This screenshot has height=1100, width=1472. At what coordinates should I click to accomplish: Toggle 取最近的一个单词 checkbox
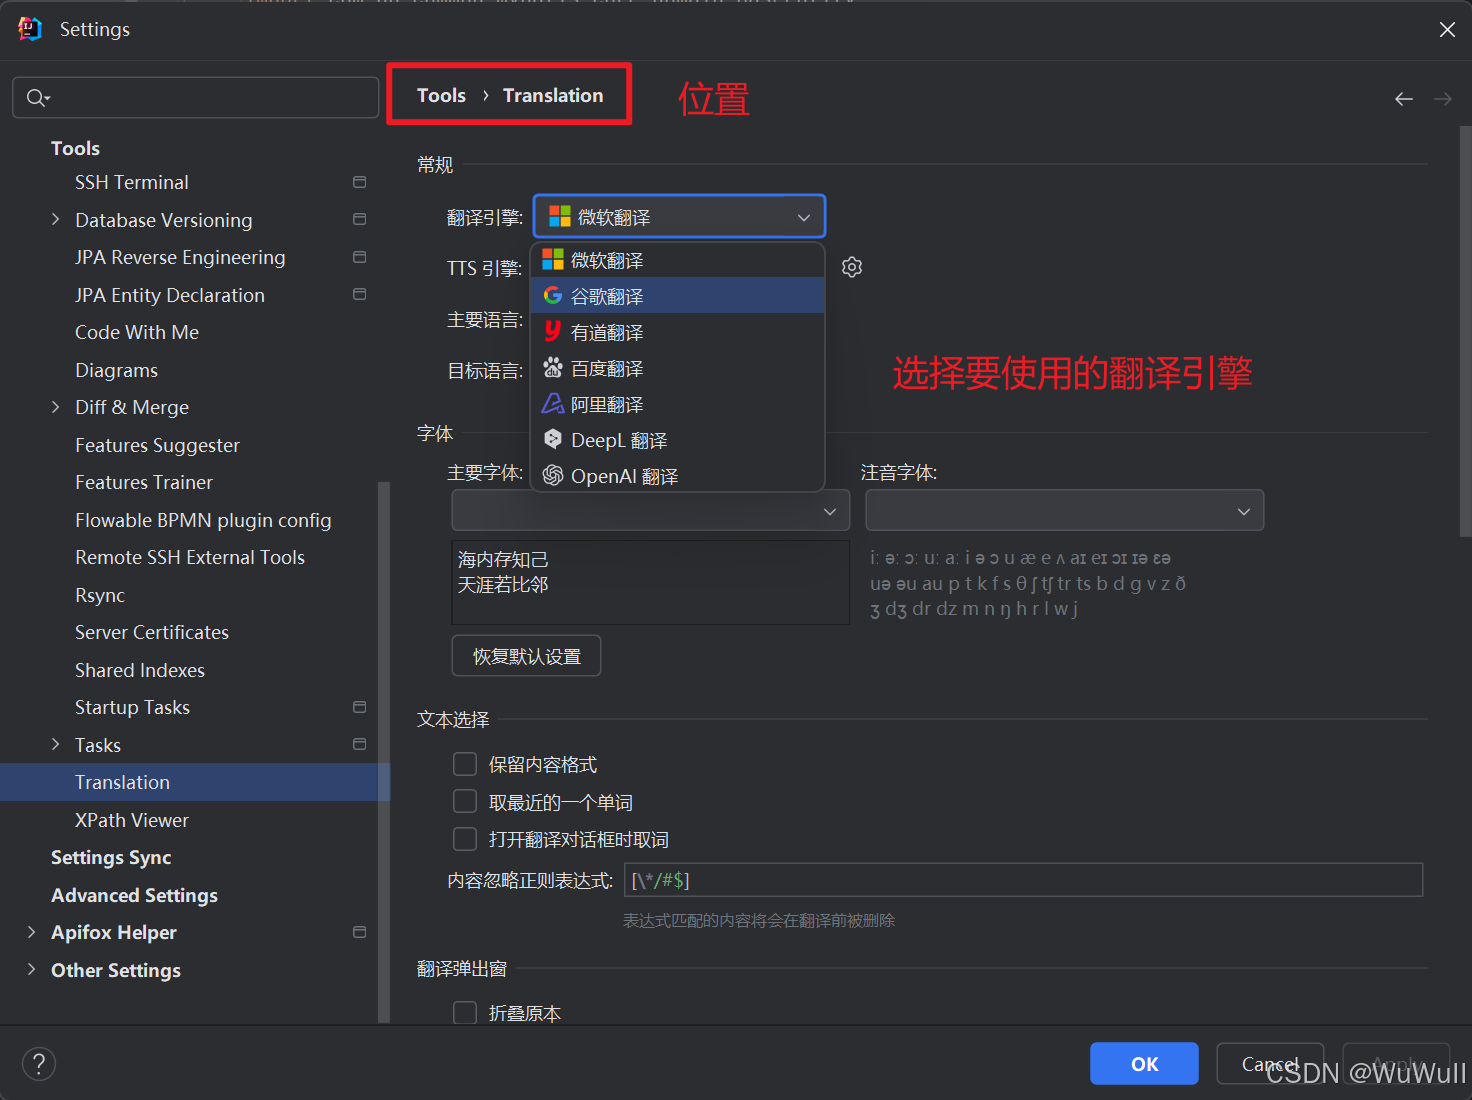pos(465,802)
